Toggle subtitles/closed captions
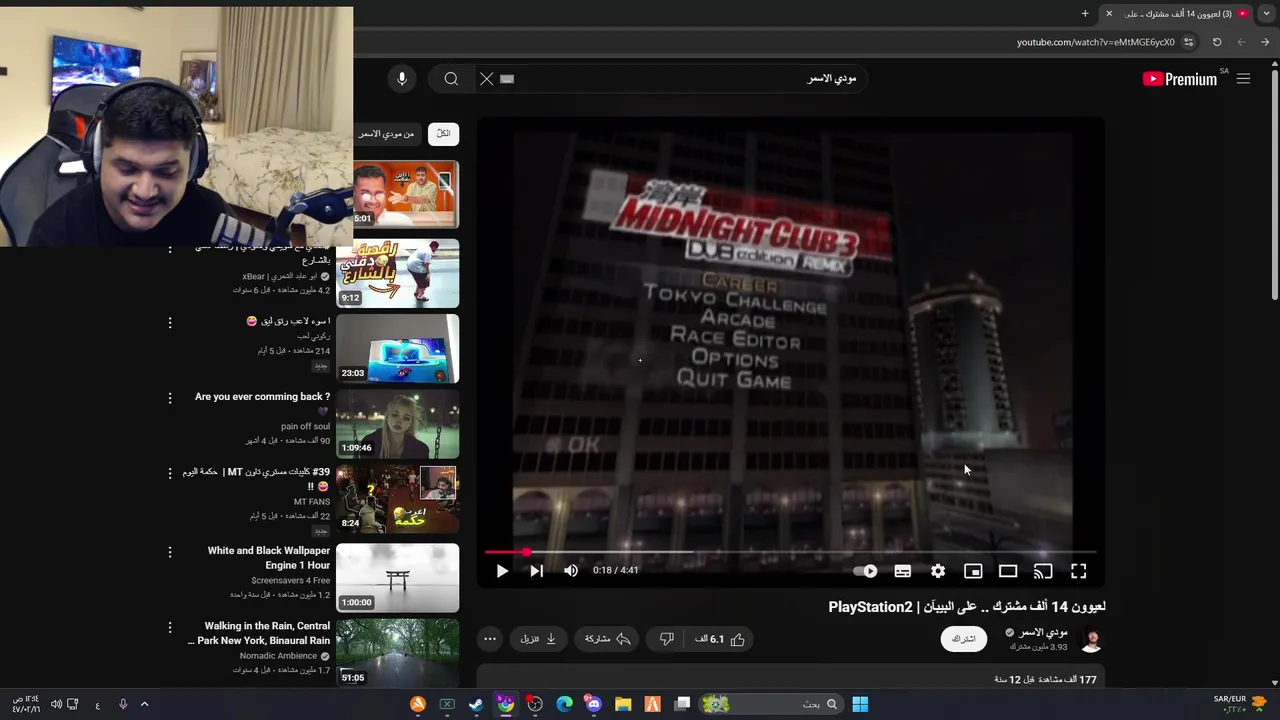Image resolution: width=1280 pixels, height=720 pixels. point(903,571)
